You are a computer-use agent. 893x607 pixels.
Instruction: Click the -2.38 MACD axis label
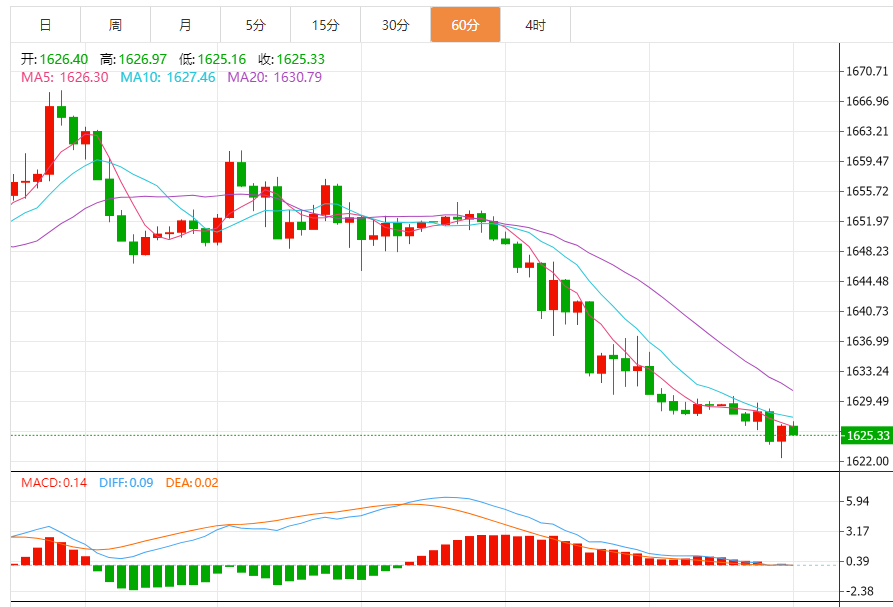pyautogui.click(x=858, y=591)
